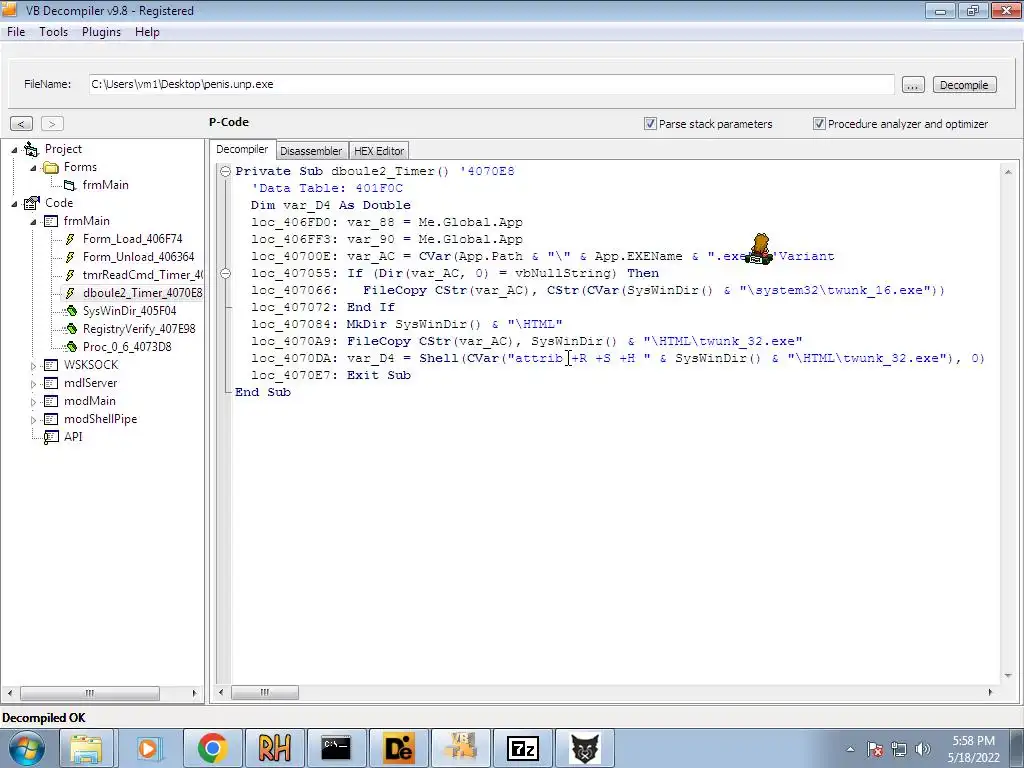The image size is (1024, 768).
Task: Open the Plugins menu
Action: tap(101, 31)
